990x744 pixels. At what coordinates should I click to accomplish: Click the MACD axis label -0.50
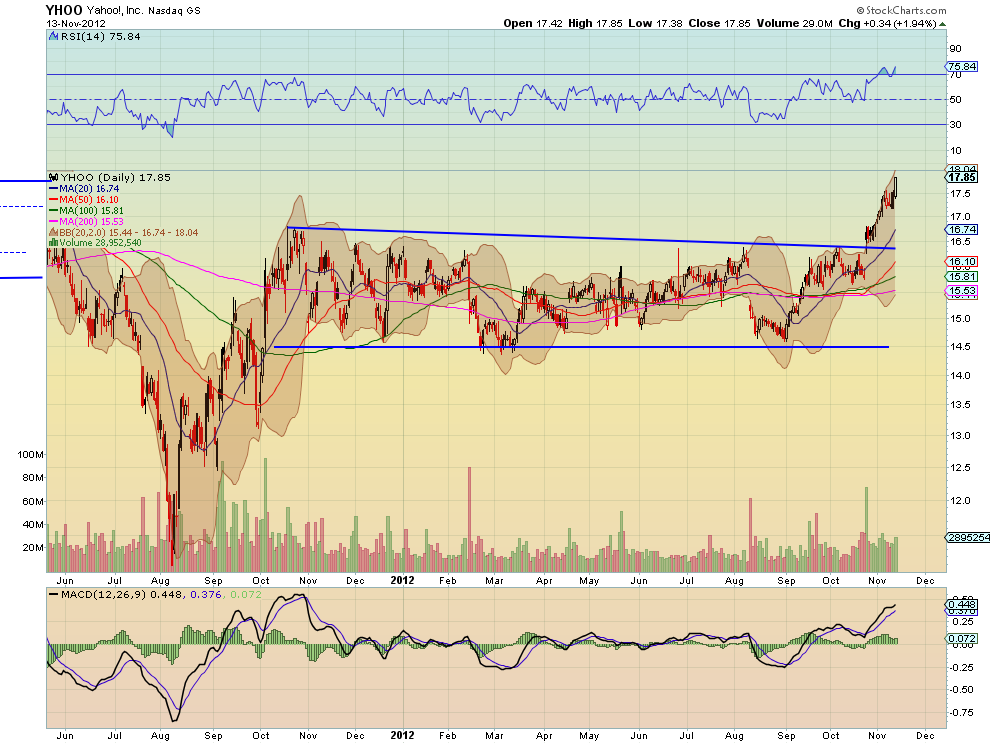tap(962, 690)
